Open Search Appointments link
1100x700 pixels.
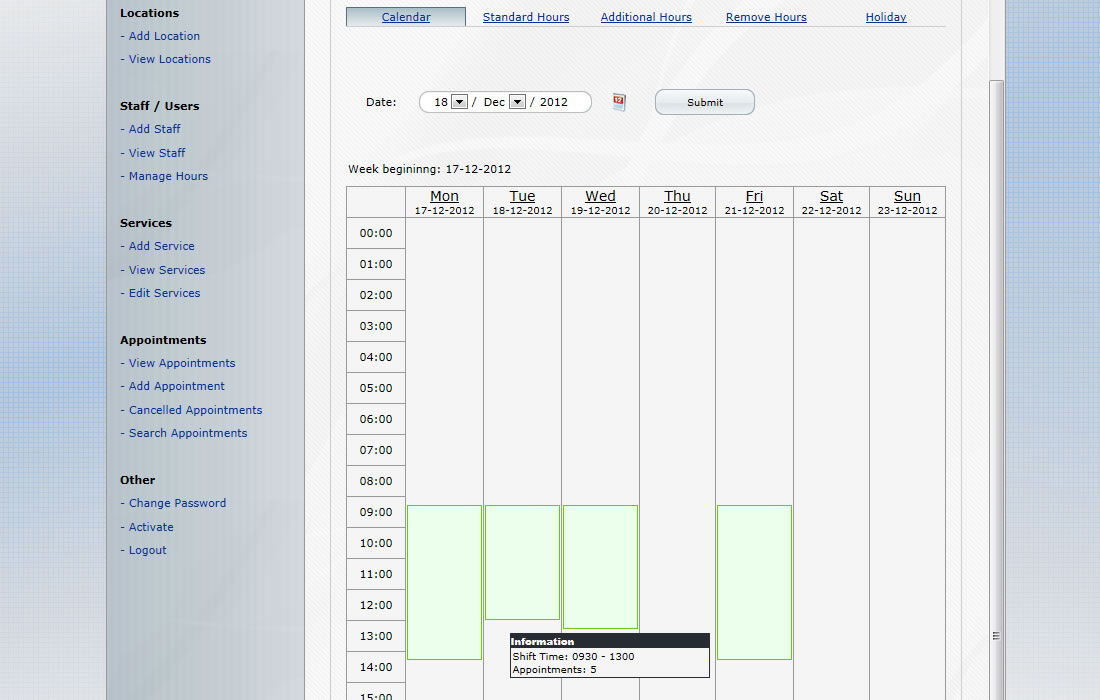tap(188, 433)
